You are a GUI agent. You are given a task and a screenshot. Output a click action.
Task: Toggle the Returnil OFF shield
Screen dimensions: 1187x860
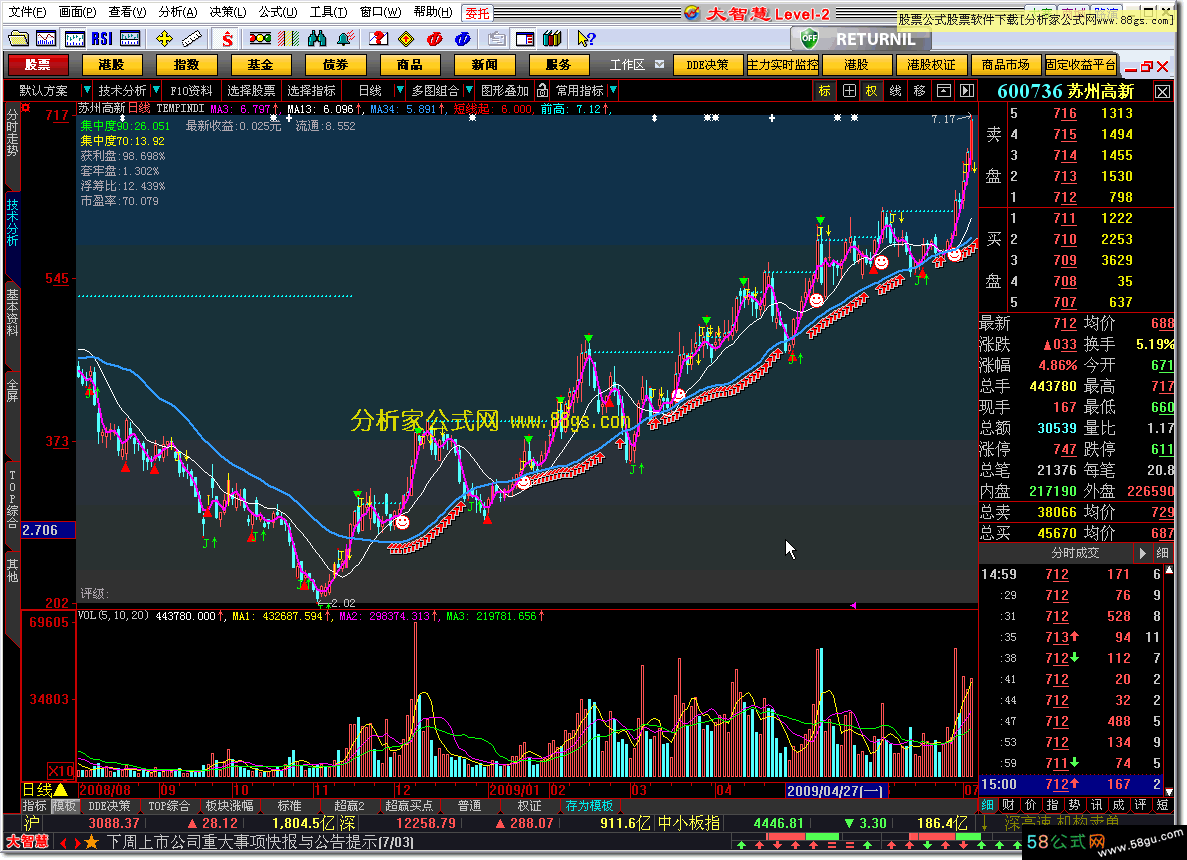[x=809, y=38]
